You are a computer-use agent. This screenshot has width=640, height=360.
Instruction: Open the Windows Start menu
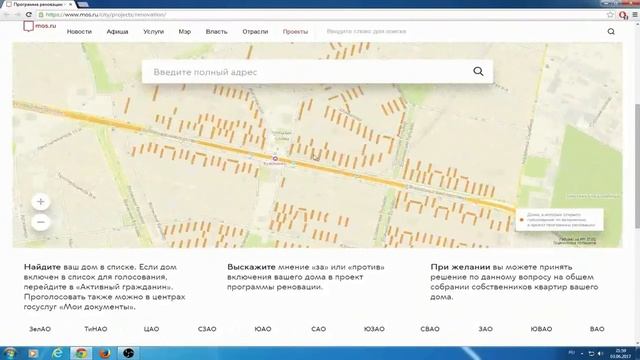point(10,353)
